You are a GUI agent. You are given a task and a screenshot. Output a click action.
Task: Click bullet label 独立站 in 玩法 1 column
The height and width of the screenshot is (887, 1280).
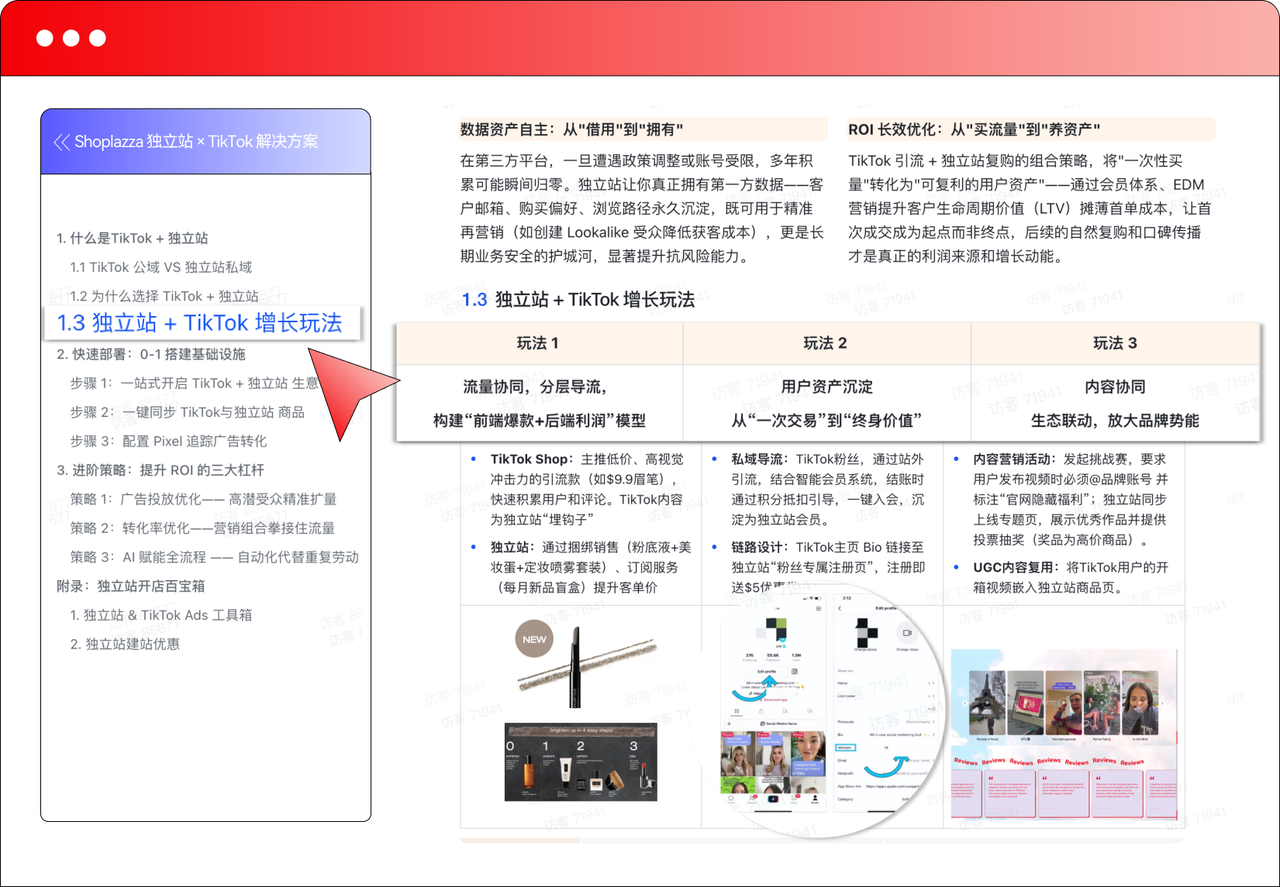510,547
